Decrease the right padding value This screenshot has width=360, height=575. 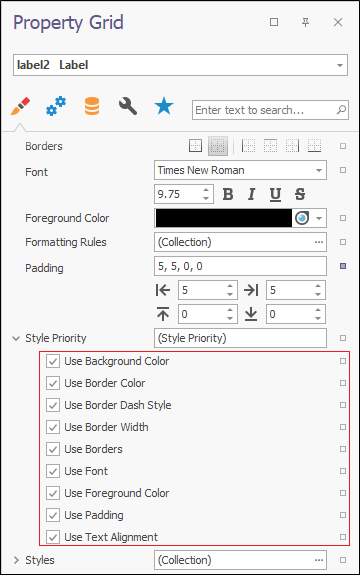tap(318, 294)
